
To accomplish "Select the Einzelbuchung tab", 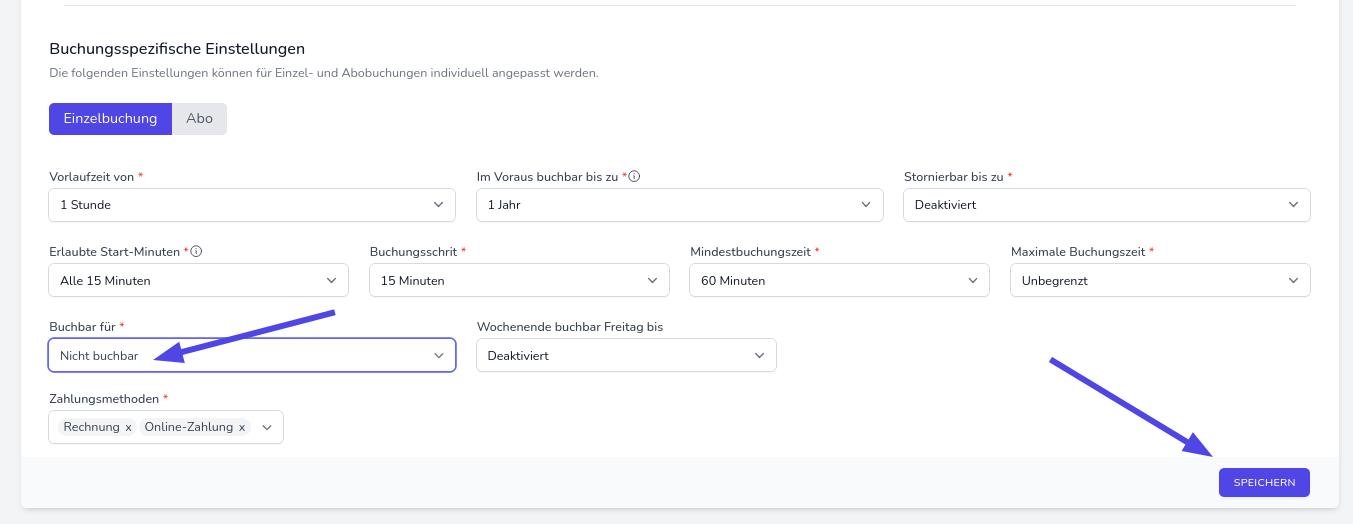I will coord(110,118).
